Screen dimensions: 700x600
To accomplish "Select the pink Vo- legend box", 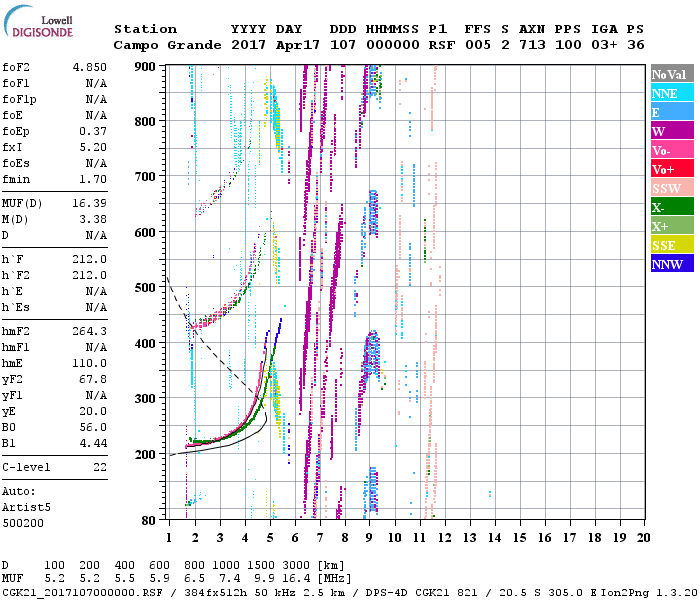I will pyautogui.click(x=672, y=150).
